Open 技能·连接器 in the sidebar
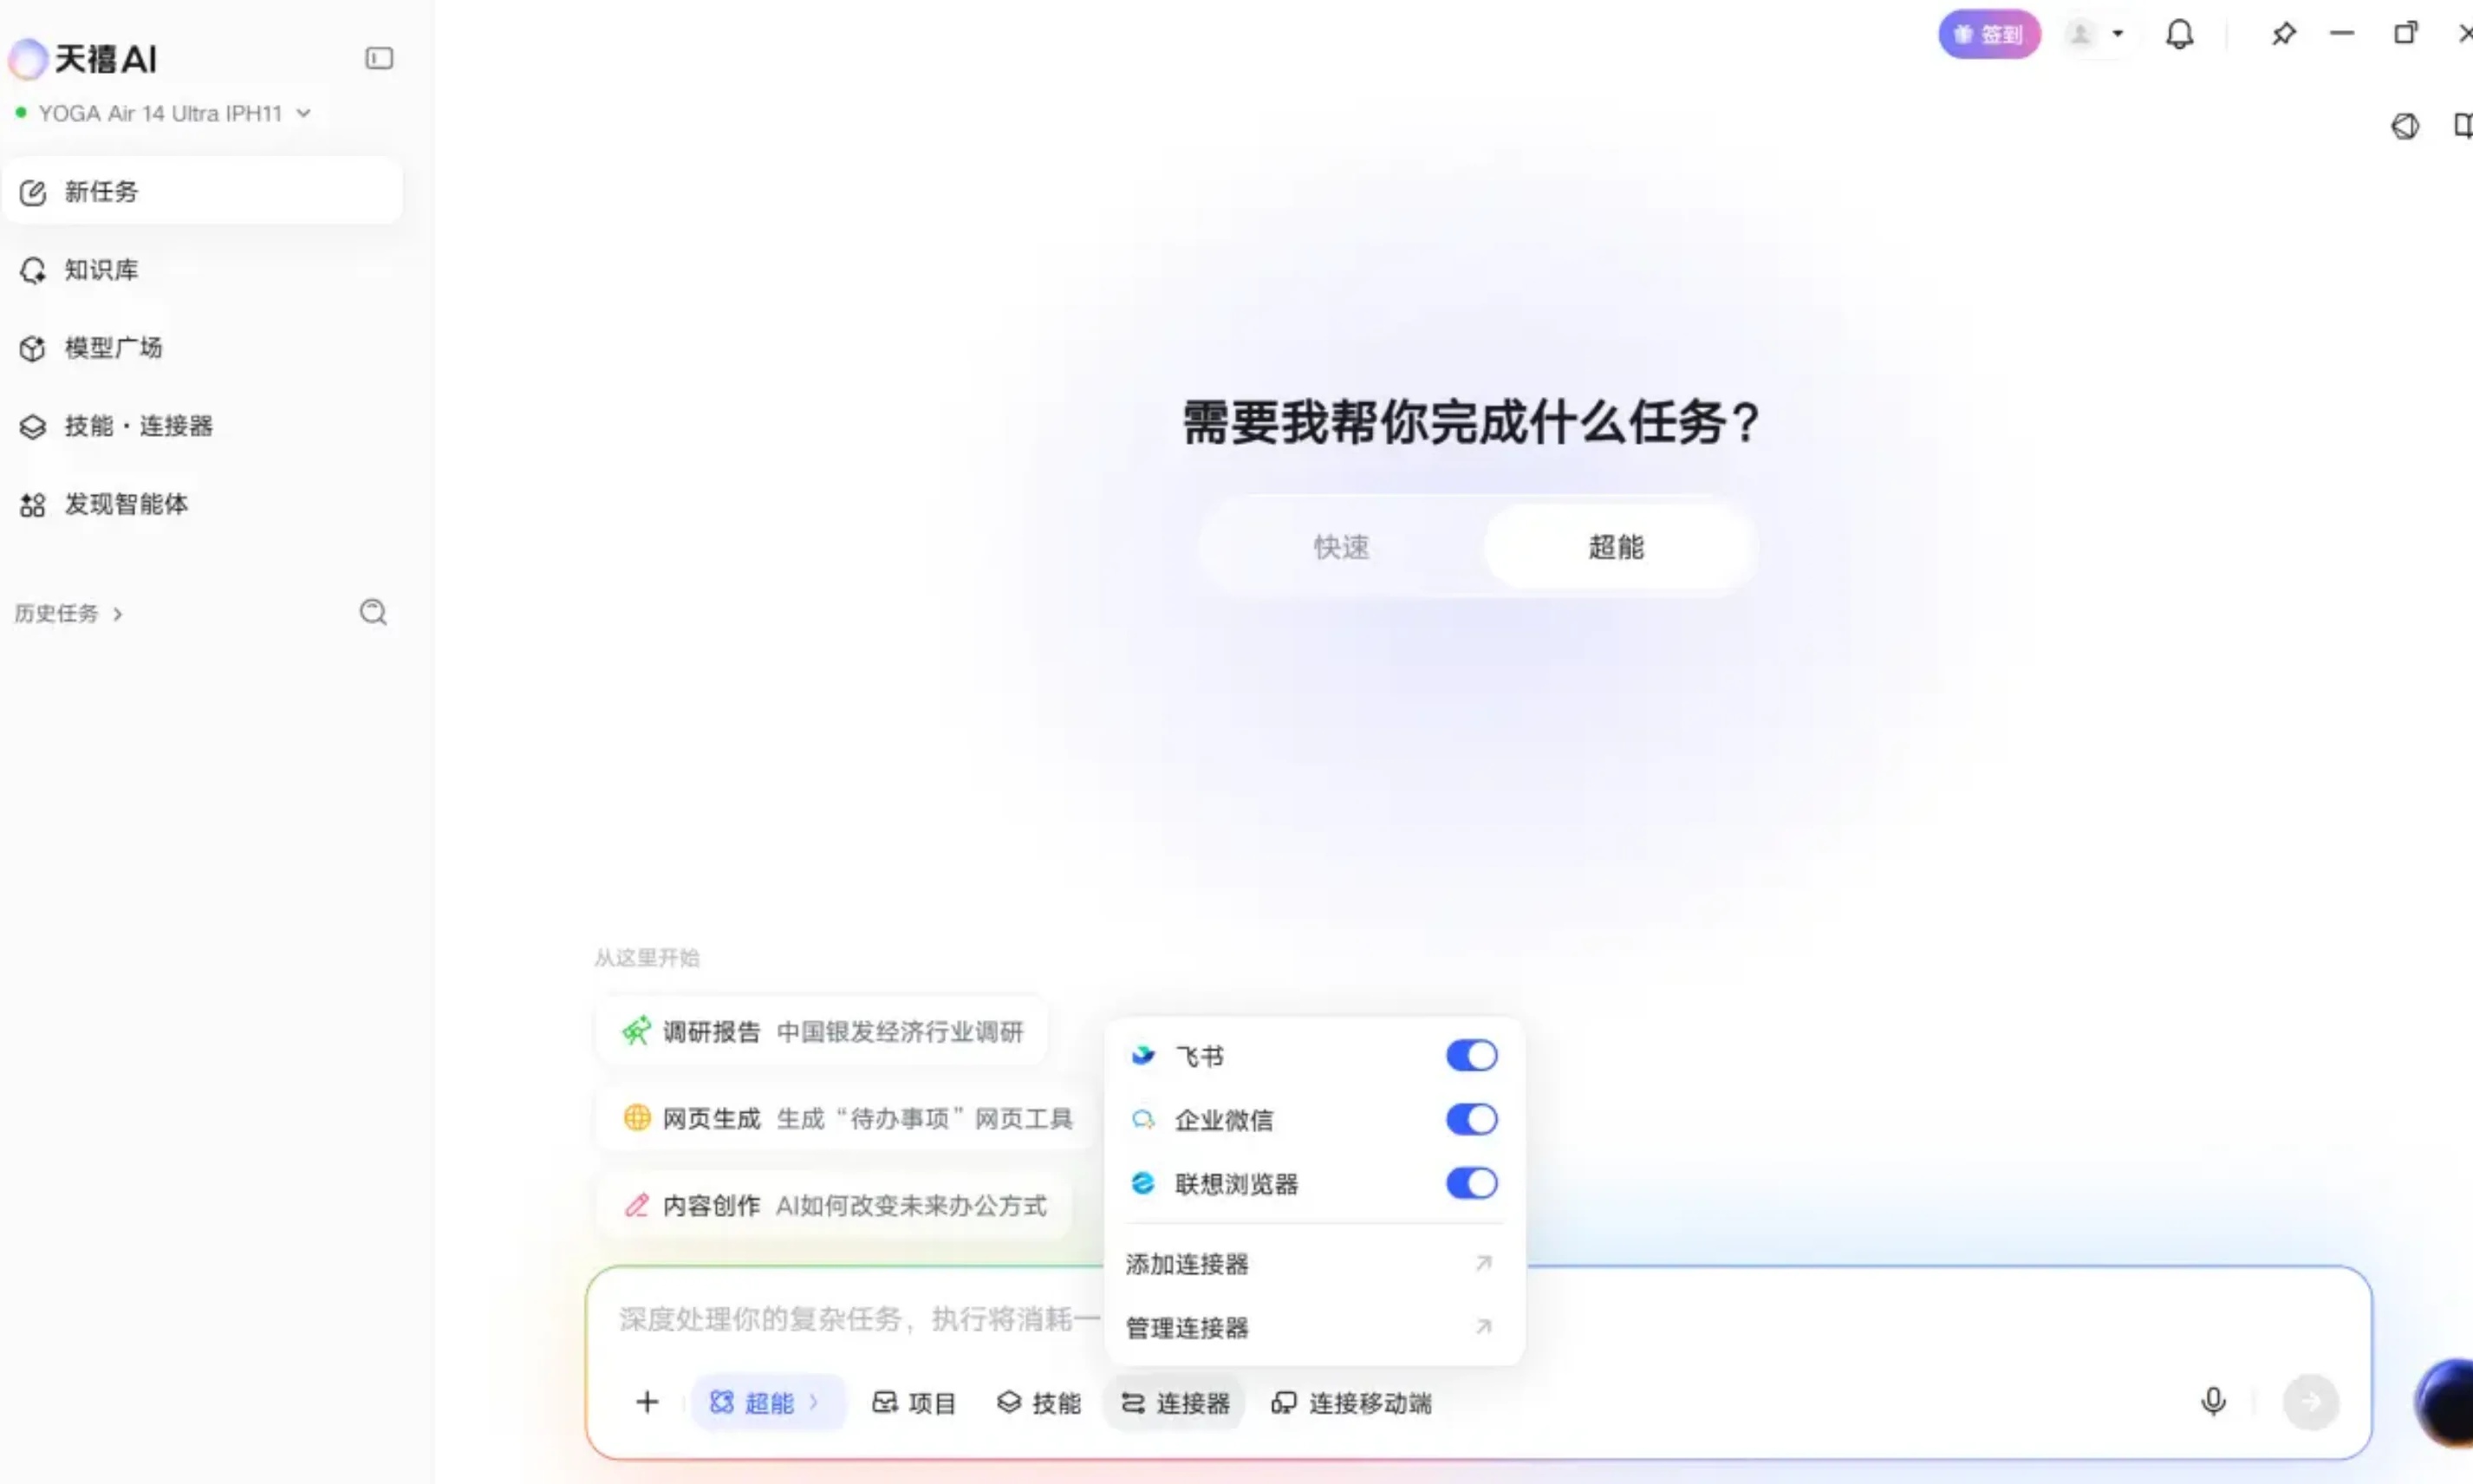This screenshot has width=2473, height=1484. 202,426
